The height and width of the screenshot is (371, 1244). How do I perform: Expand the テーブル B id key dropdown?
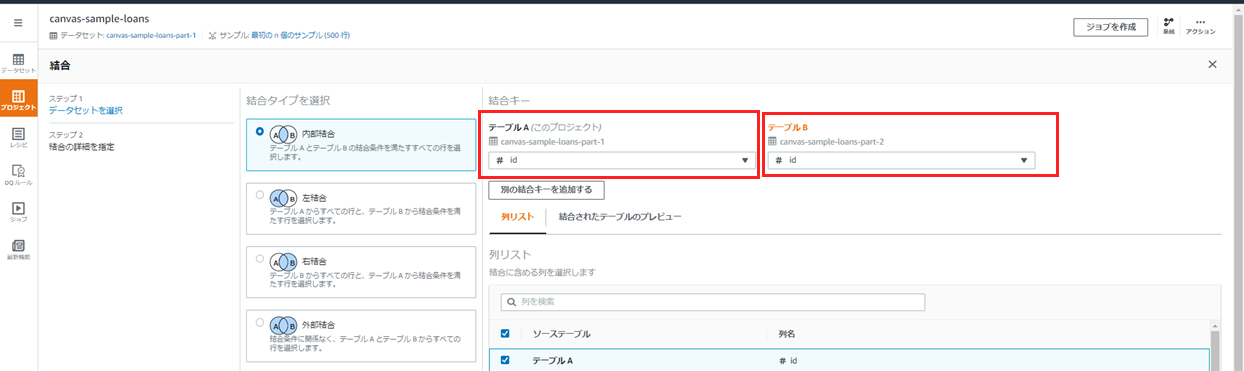pos(901,160)
